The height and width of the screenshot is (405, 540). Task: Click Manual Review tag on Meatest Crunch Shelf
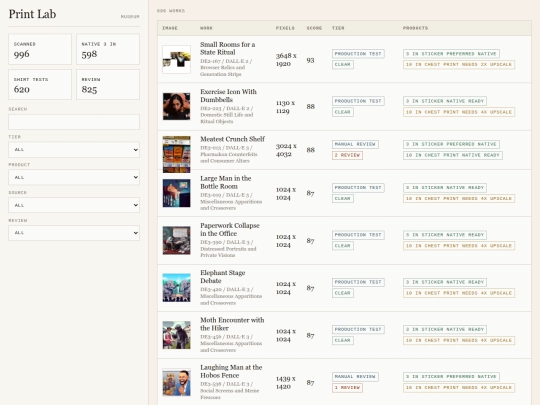[x=355, y=144]
